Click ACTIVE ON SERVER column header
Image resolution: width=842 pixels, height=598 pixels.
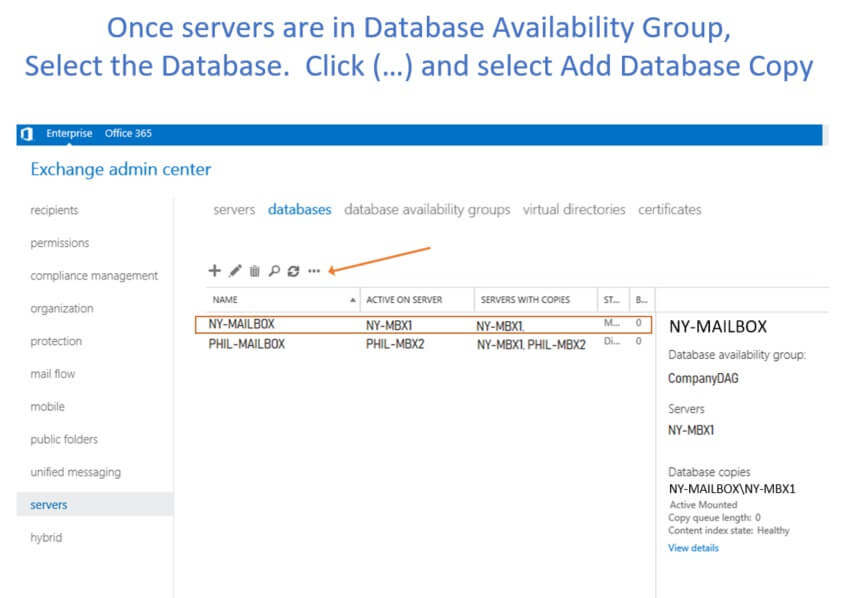coord(417,300)
